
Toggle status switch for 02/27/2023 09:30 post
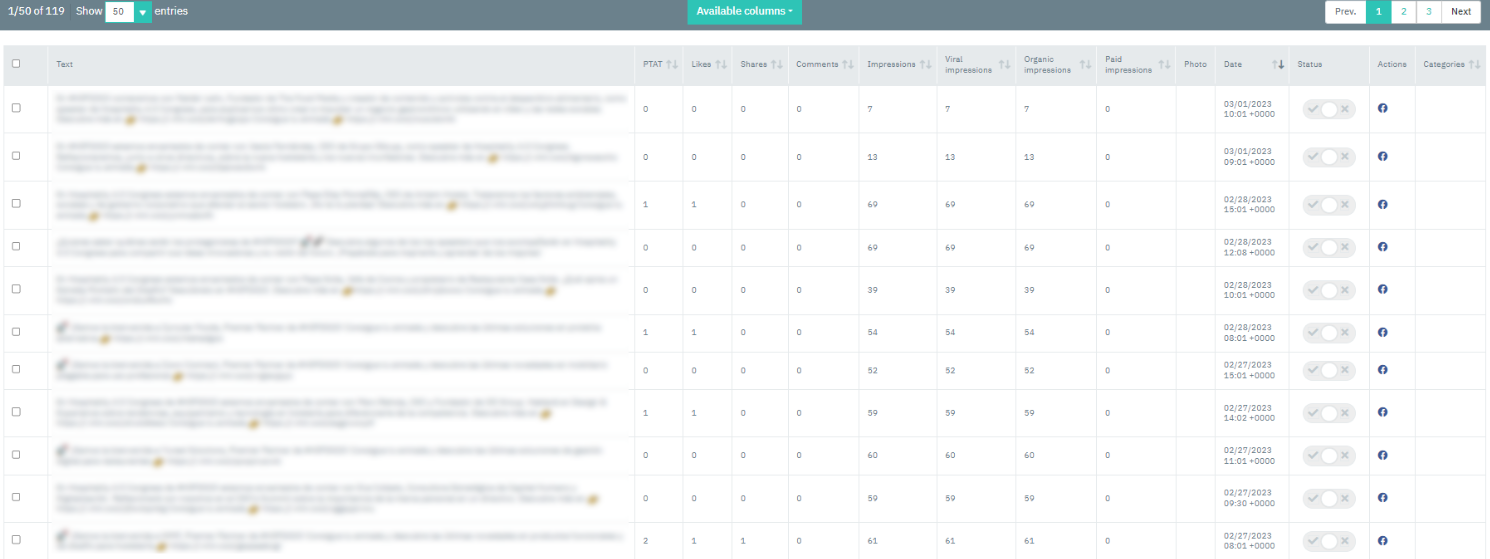[1328, 498]
